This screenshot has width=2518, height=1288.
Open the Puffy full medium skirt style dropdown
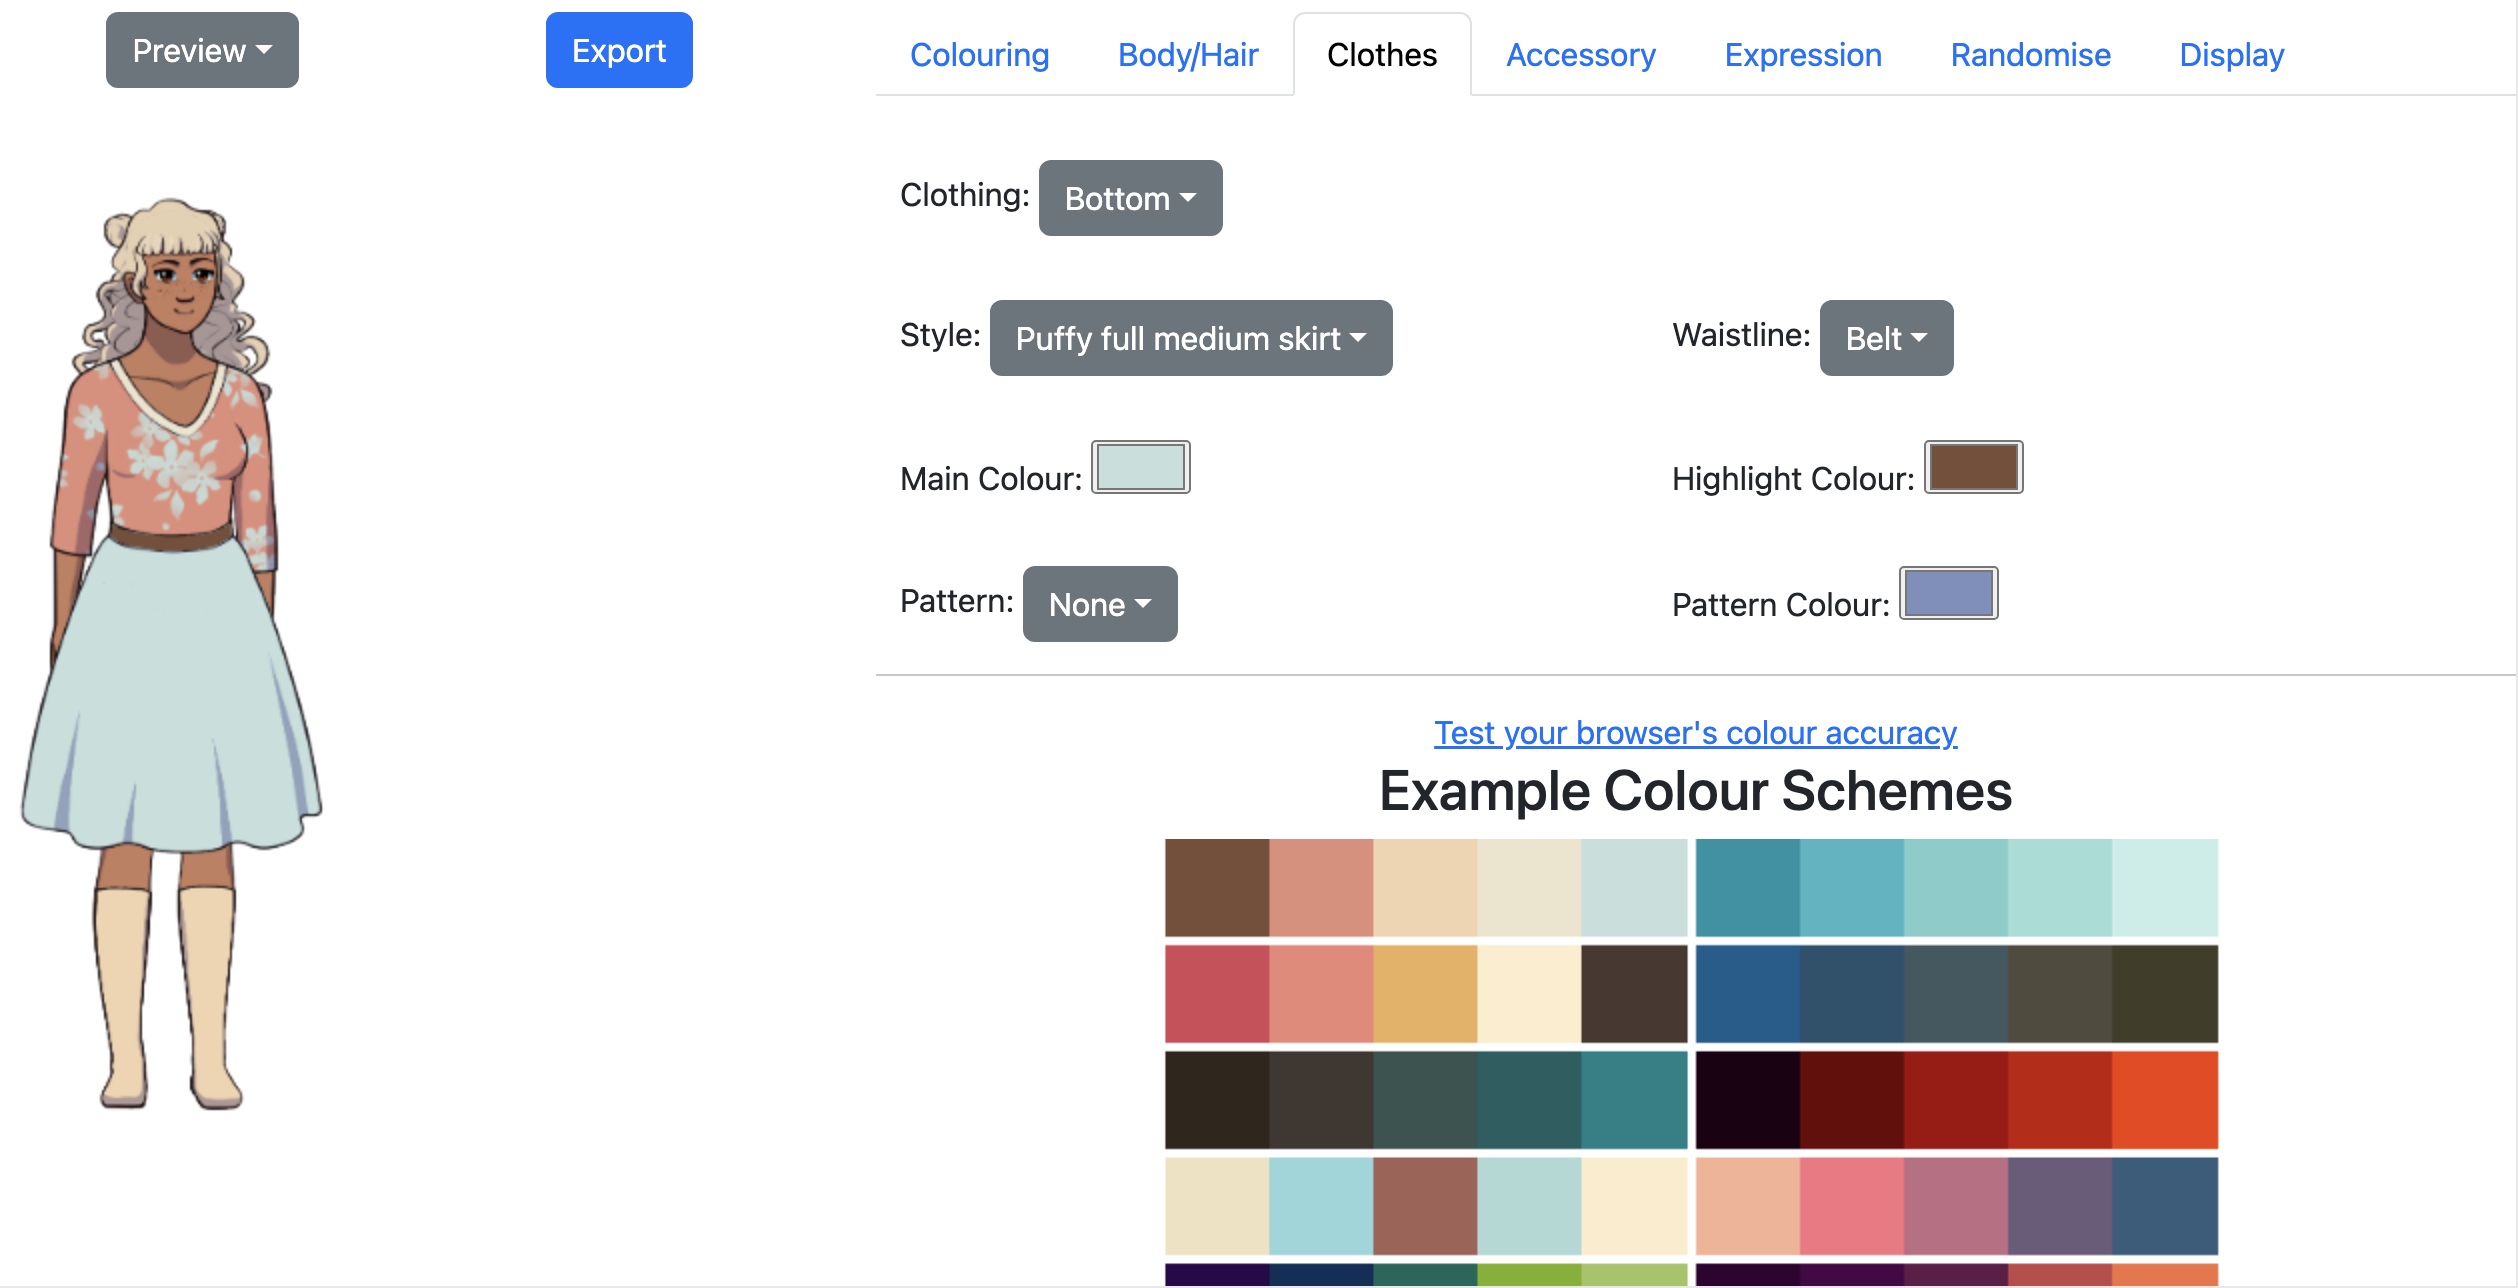click(1191, 338)
